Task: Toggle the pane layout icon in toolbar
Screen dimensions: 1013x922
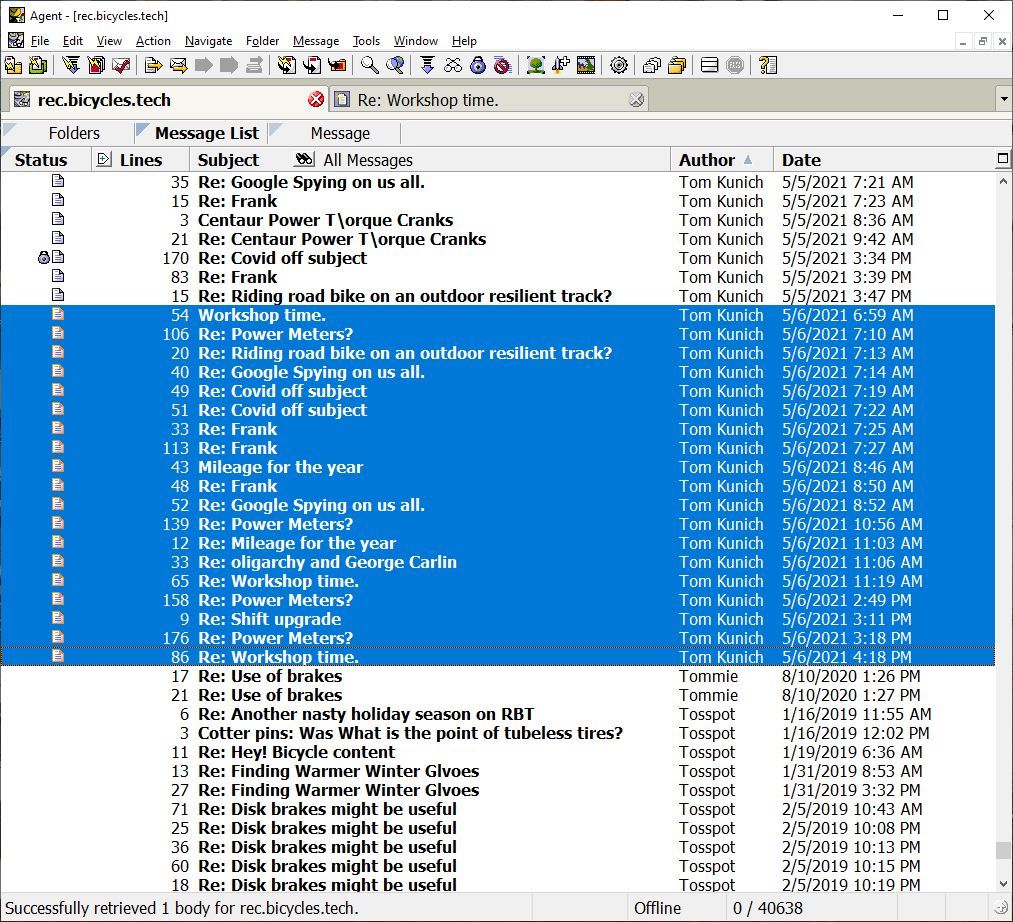Action: coord(709,66)
